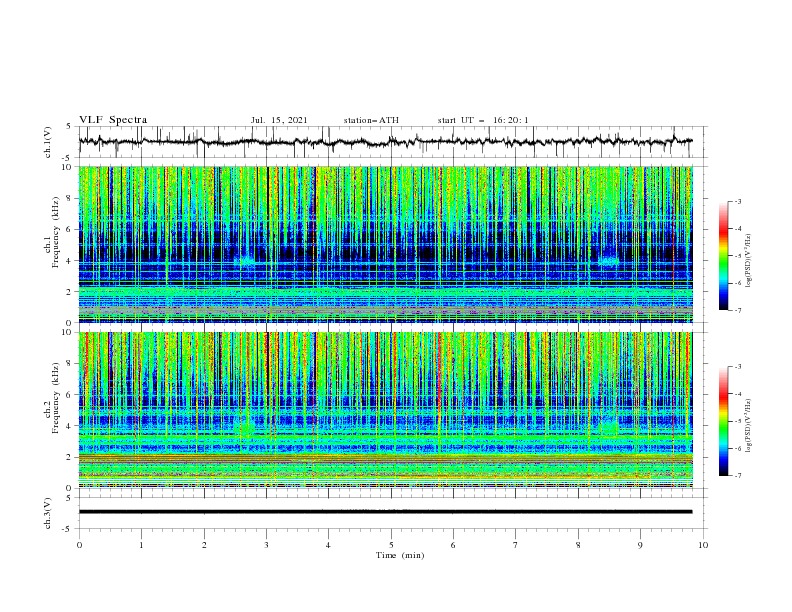Click time axis tick label "2"
Image resolution: width=792 pixels, height=612 pixels.
coord(204,545)
